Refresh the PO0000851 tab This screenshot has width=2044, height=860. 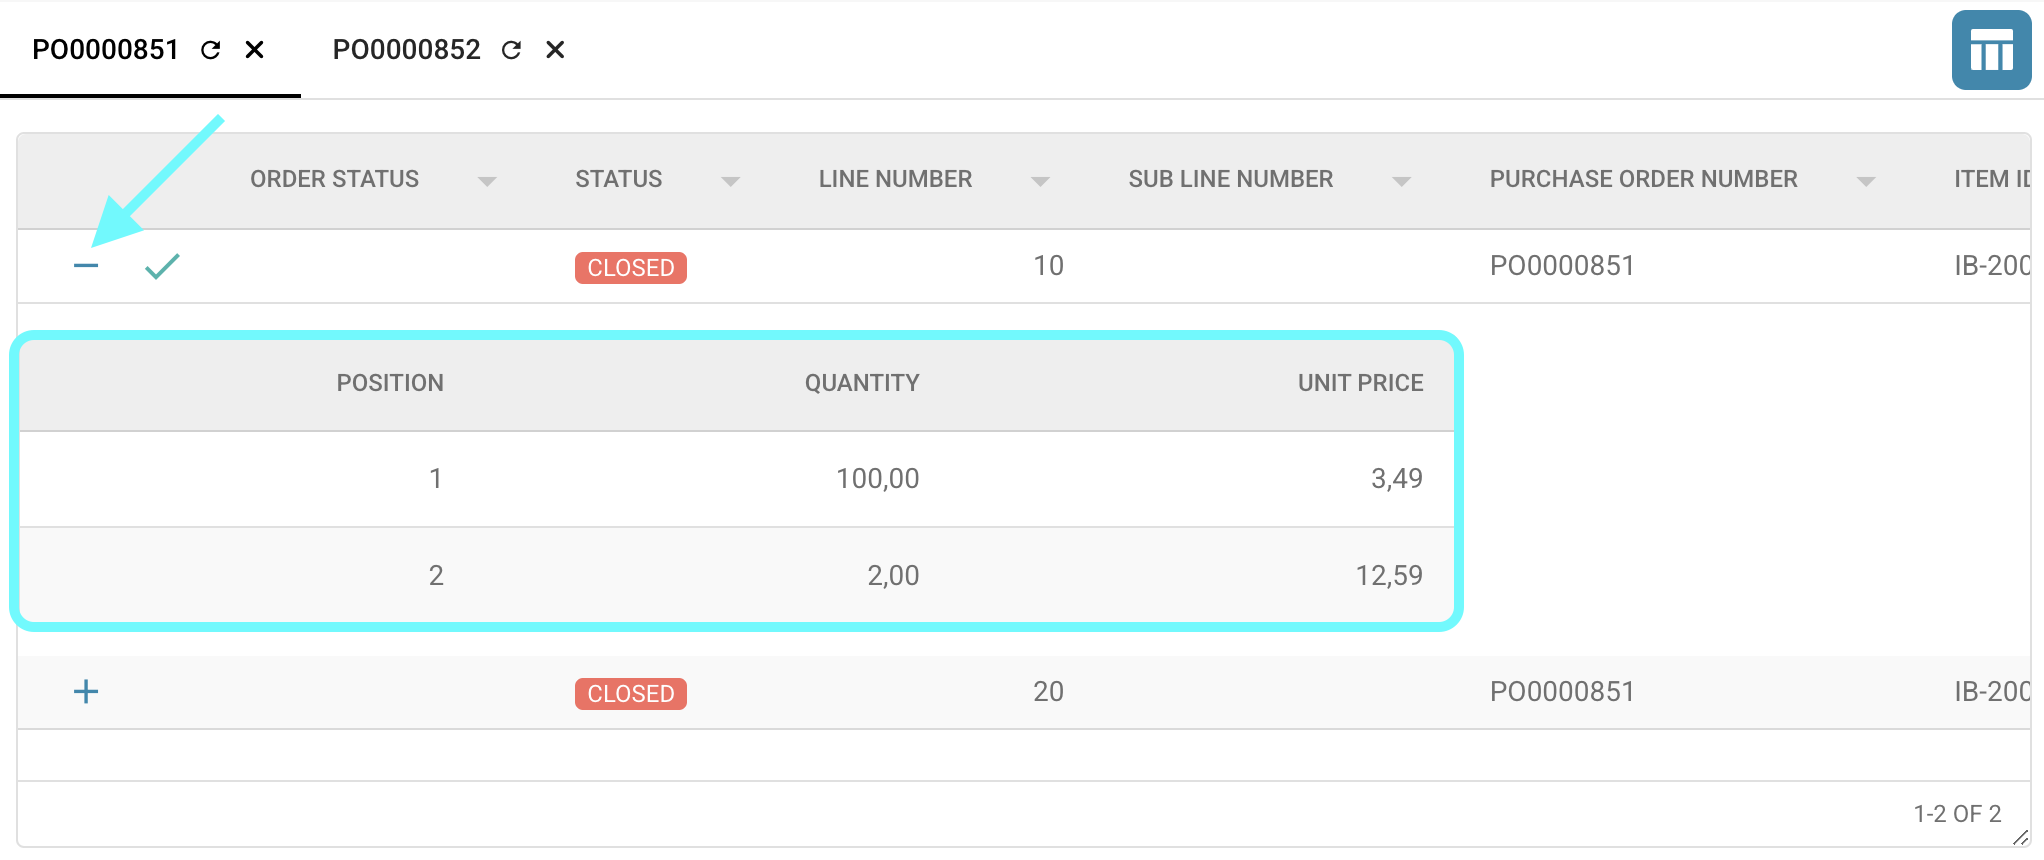point(210,50)
